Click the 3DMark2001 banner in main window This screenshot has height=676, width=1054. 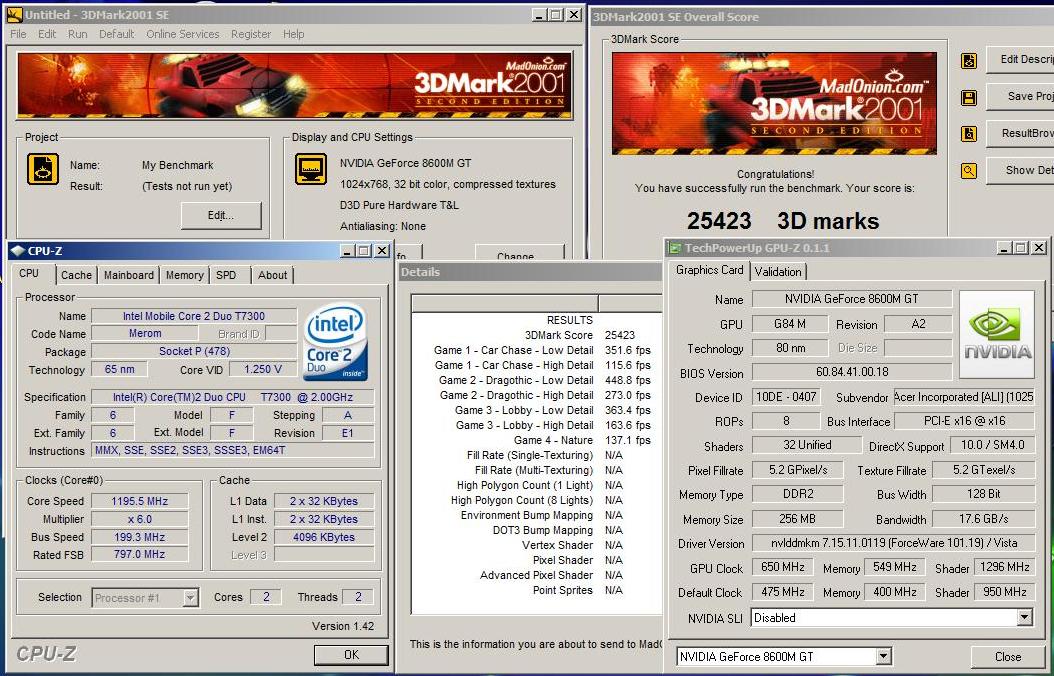pyautogui.click(x=294, y=85)
